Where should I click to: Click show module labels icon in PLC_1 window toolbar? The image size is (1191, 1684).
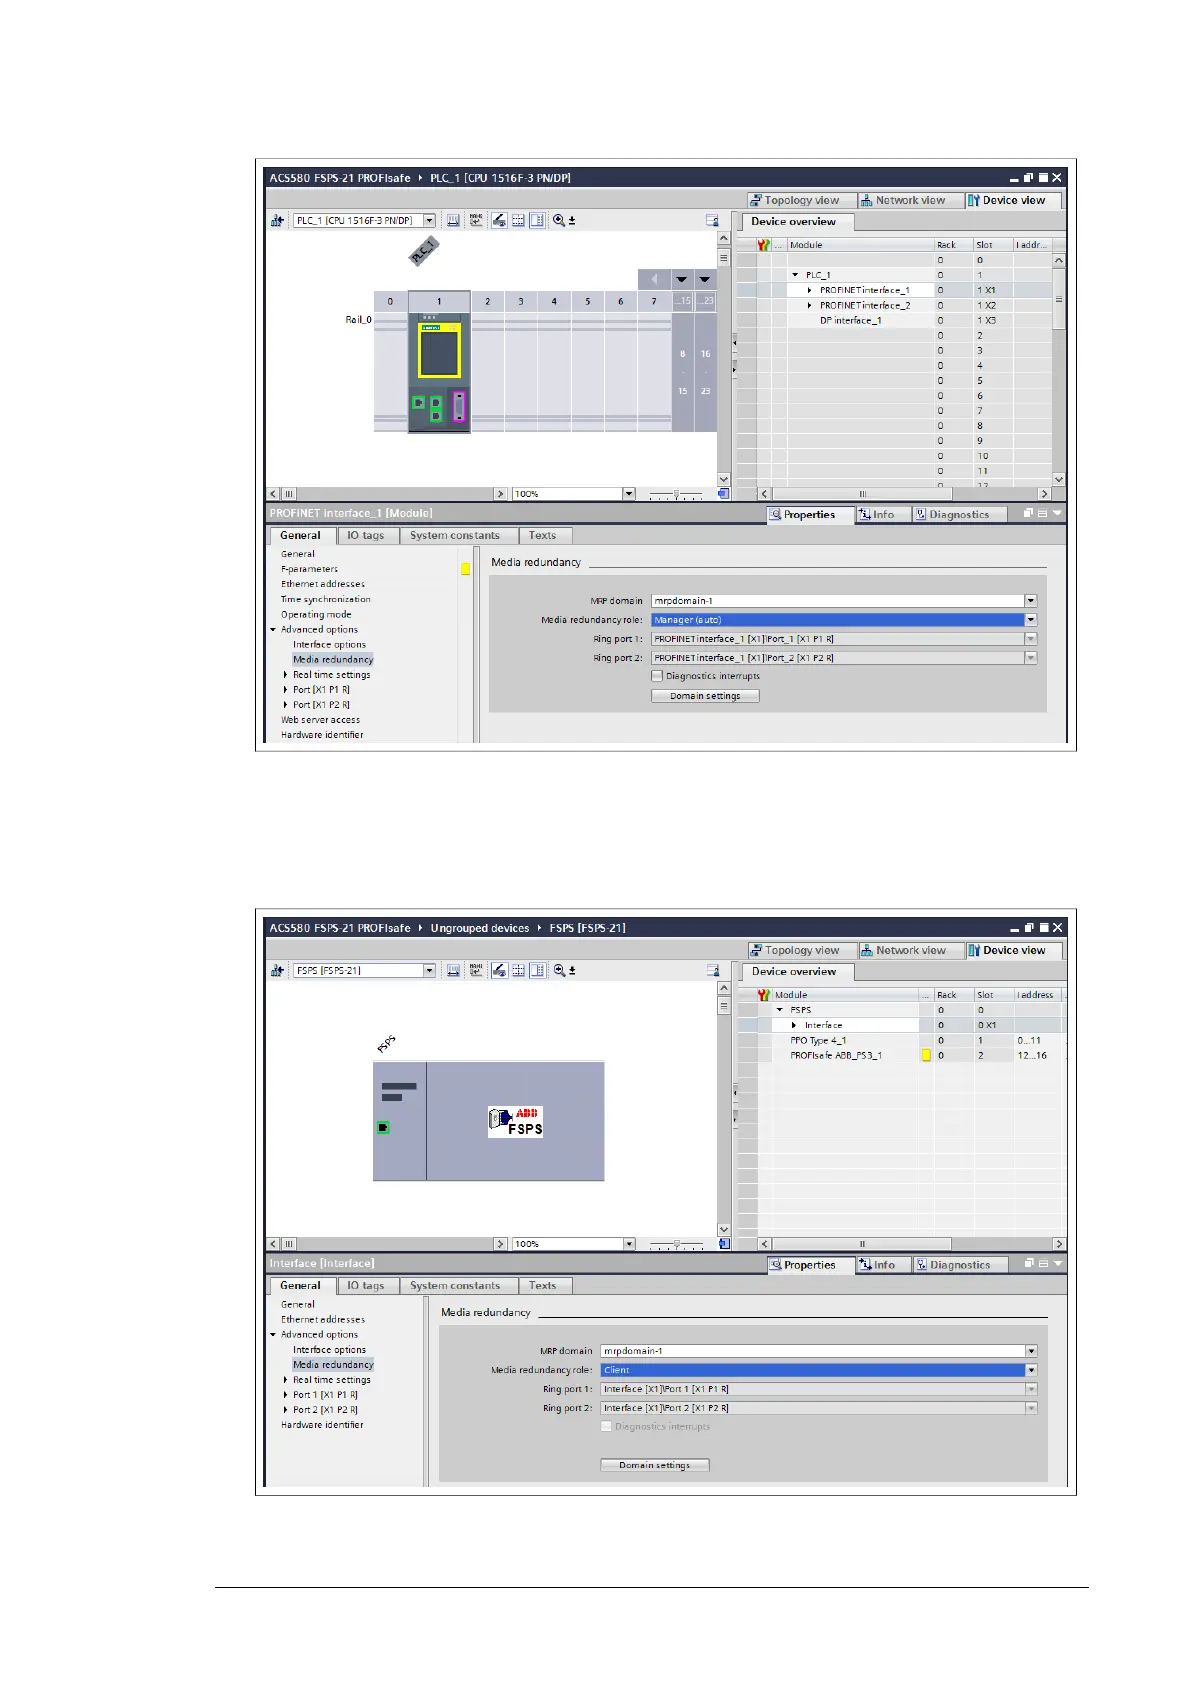[x=454, y=220]
